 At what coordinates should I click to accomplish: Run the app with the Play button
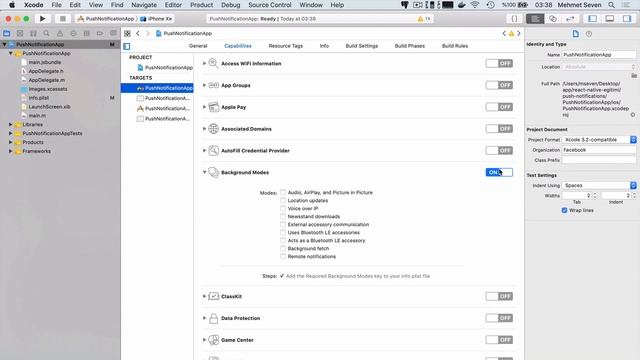(x=42, y=19)
